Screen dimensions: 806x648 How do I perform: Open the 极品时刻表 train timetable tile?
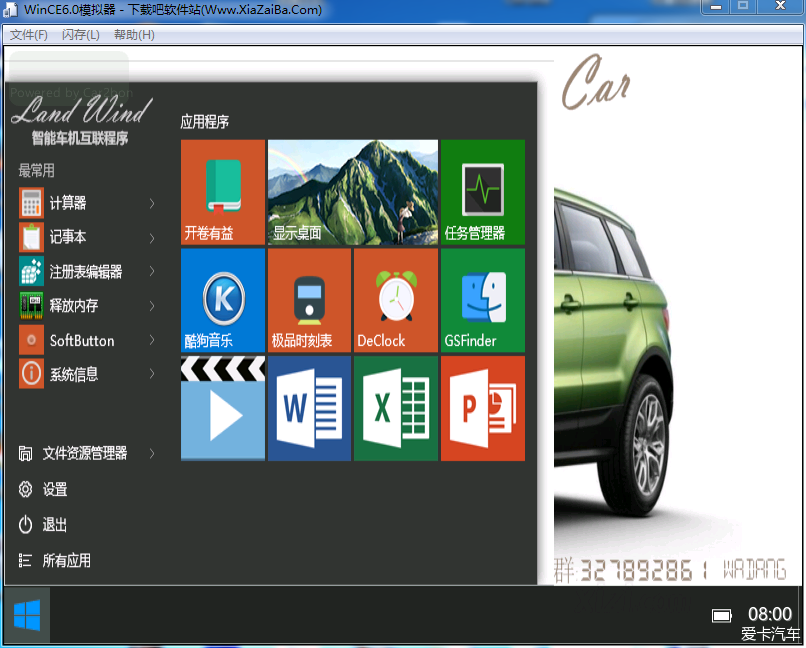coord(309,300)
